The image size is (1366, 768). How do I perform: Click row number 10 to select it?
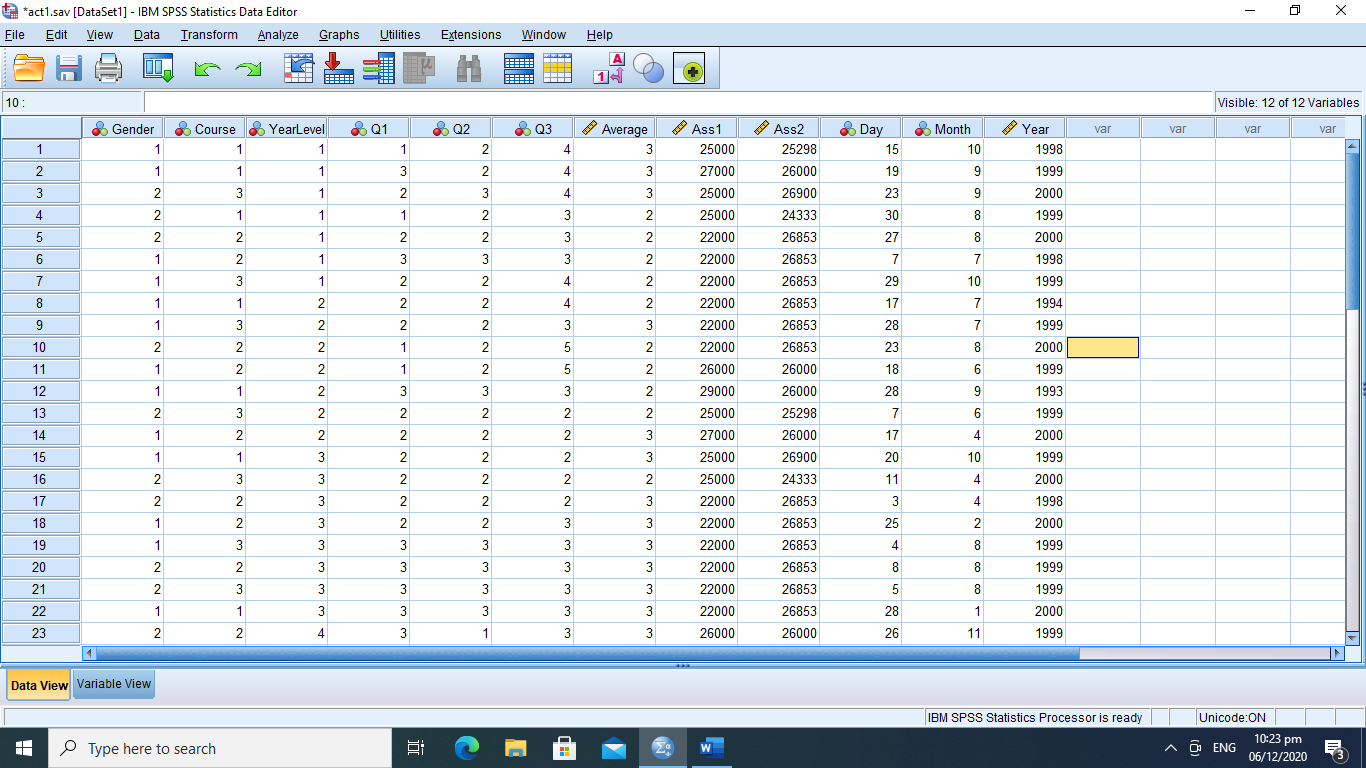click(x=40, y=347)
